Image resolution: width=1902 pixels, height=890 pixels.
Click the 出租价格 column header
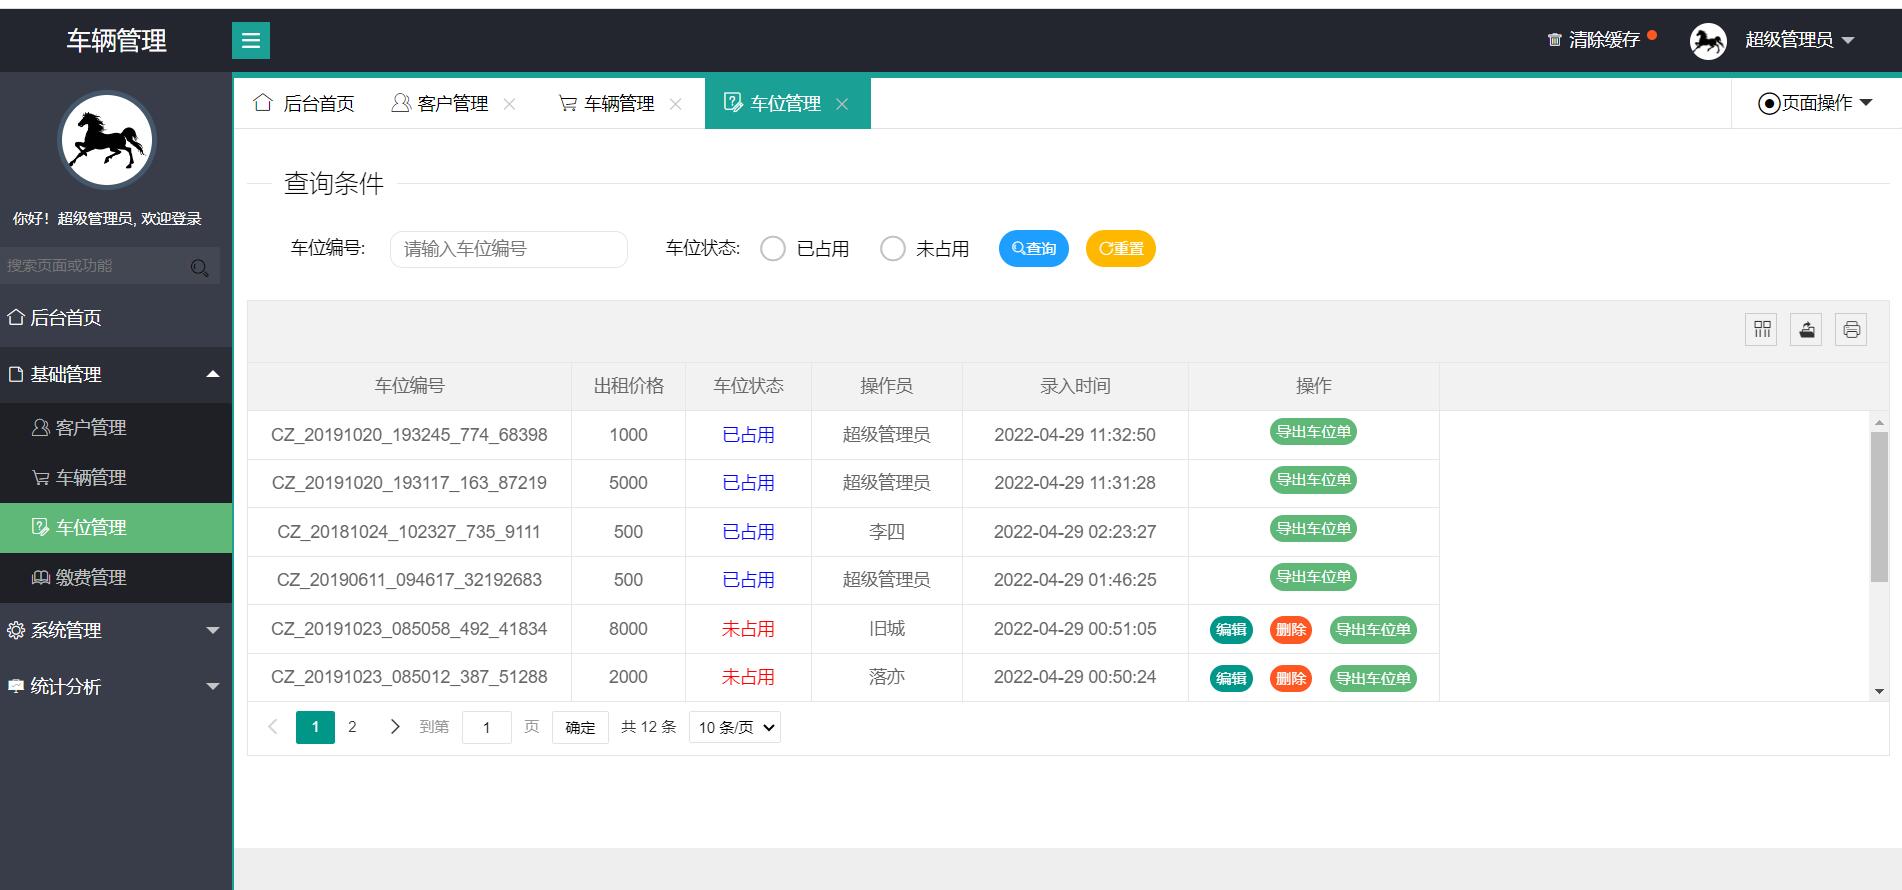(628, 386)
